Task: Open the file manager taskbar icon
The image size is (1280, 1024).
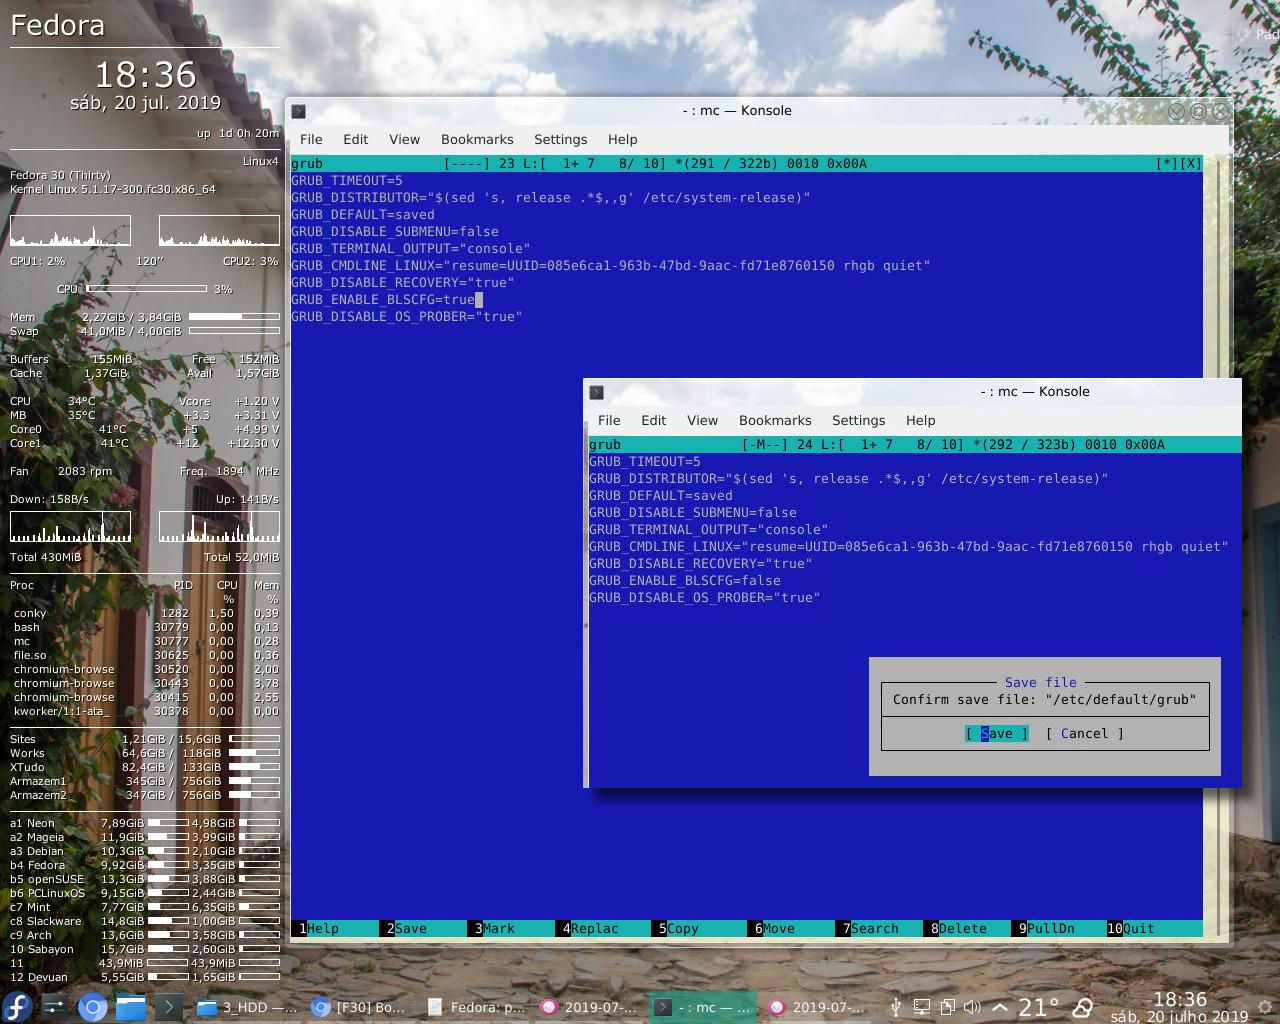Action: 131,1007
